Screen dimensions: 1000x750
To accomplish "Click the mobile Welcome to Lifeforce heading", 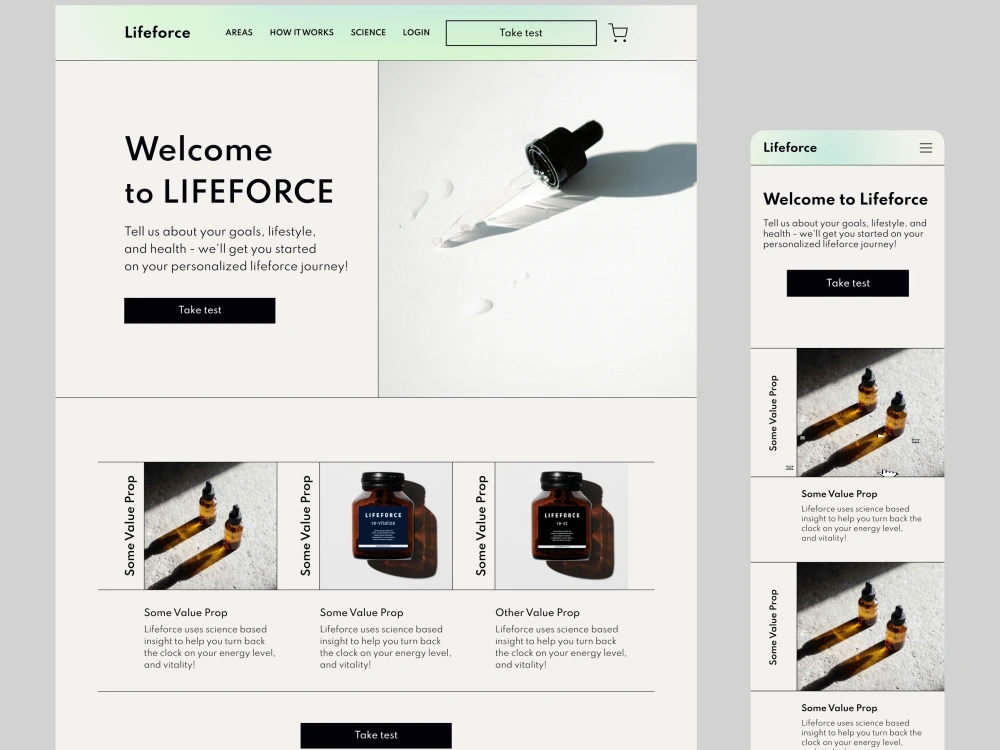I will [845, 199].
